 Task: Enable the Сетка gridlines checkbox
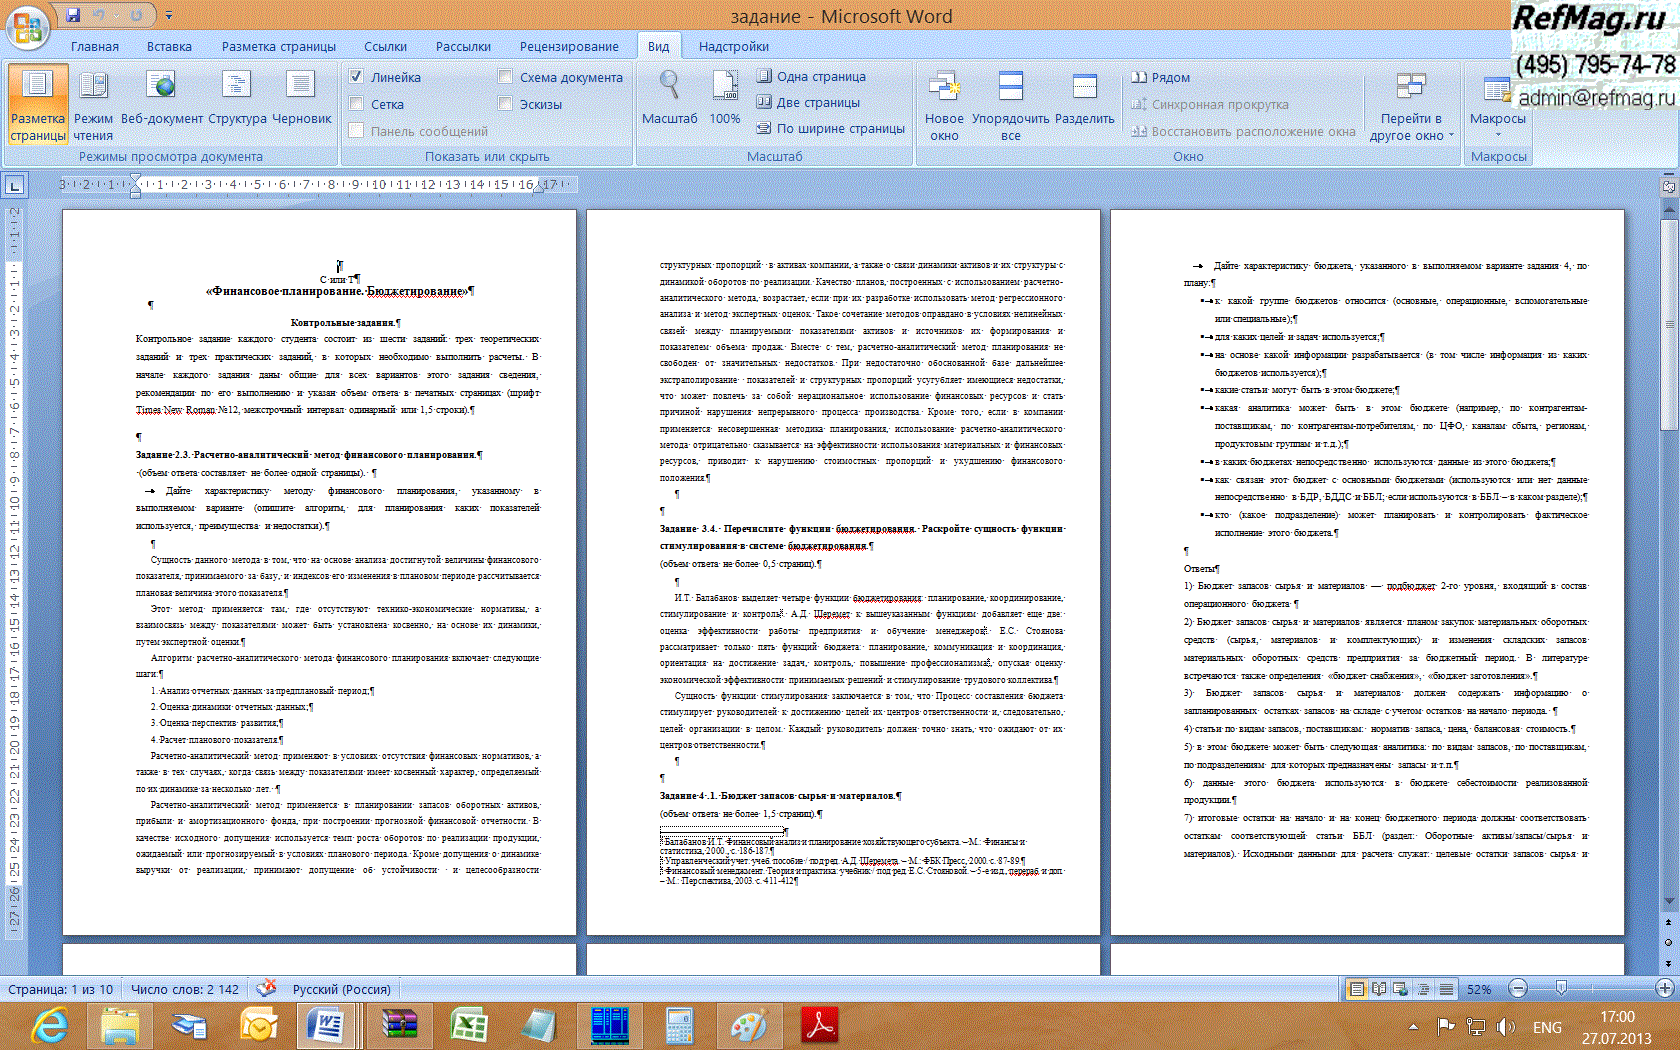pyautogui.click(x=356, y=104)
